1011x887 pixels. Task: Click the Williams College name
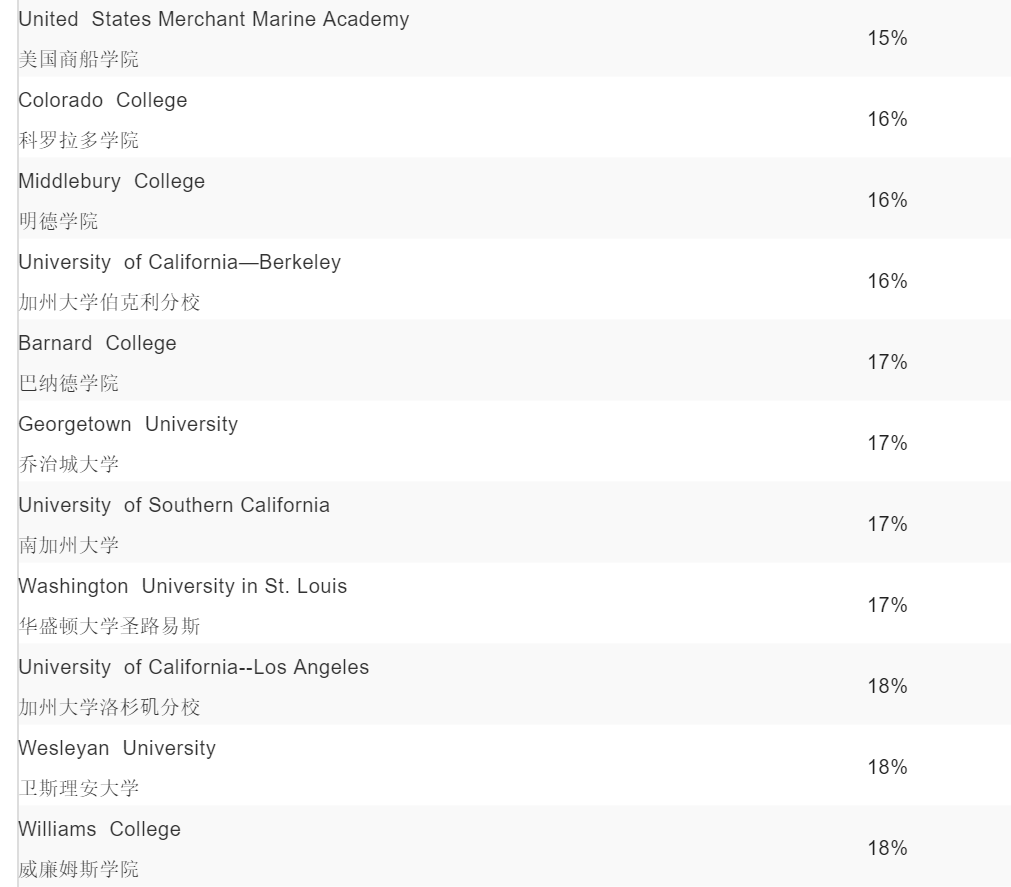(100, 829)
